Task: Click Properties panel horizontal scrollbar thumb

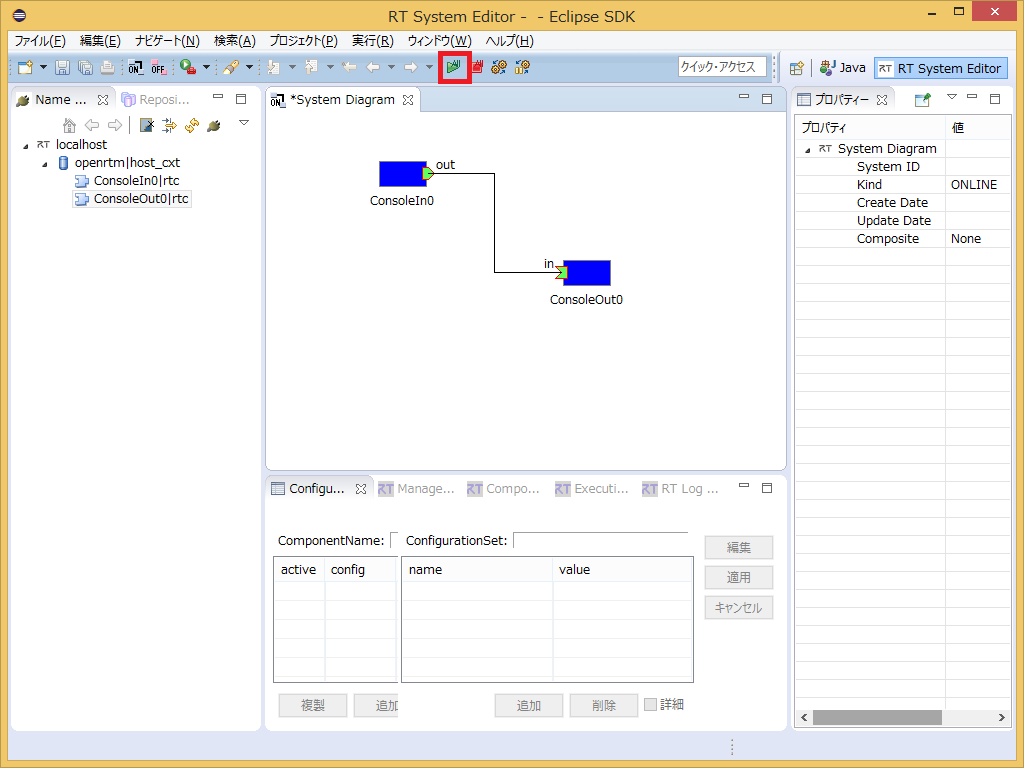Action: click(877, 718)
